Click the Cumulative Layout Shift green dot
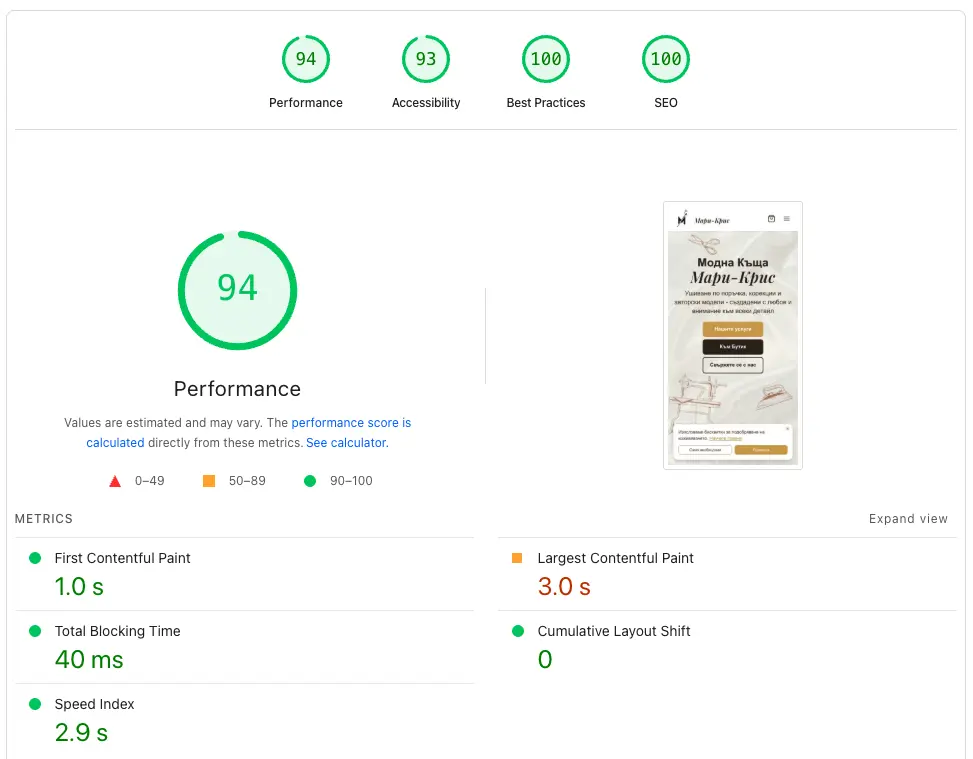The height and width of the screenshot is (759, 973). pos(518,631)
